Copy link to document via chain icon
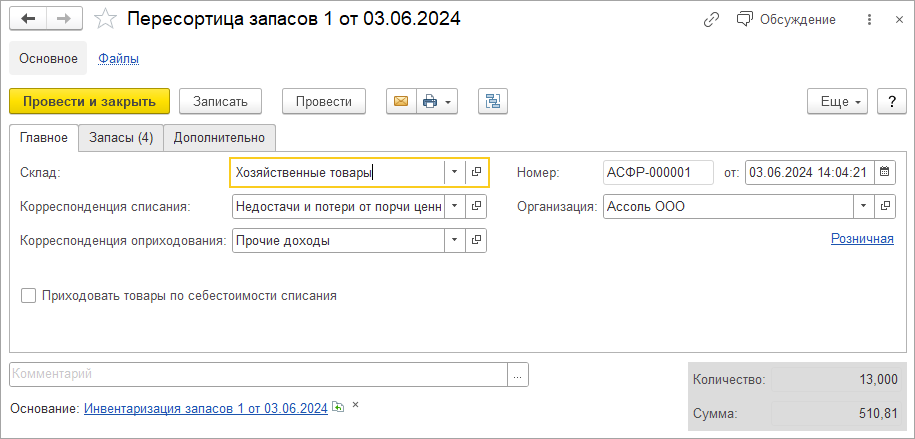The height and width of the screenshot is (439, 915). 712,19
